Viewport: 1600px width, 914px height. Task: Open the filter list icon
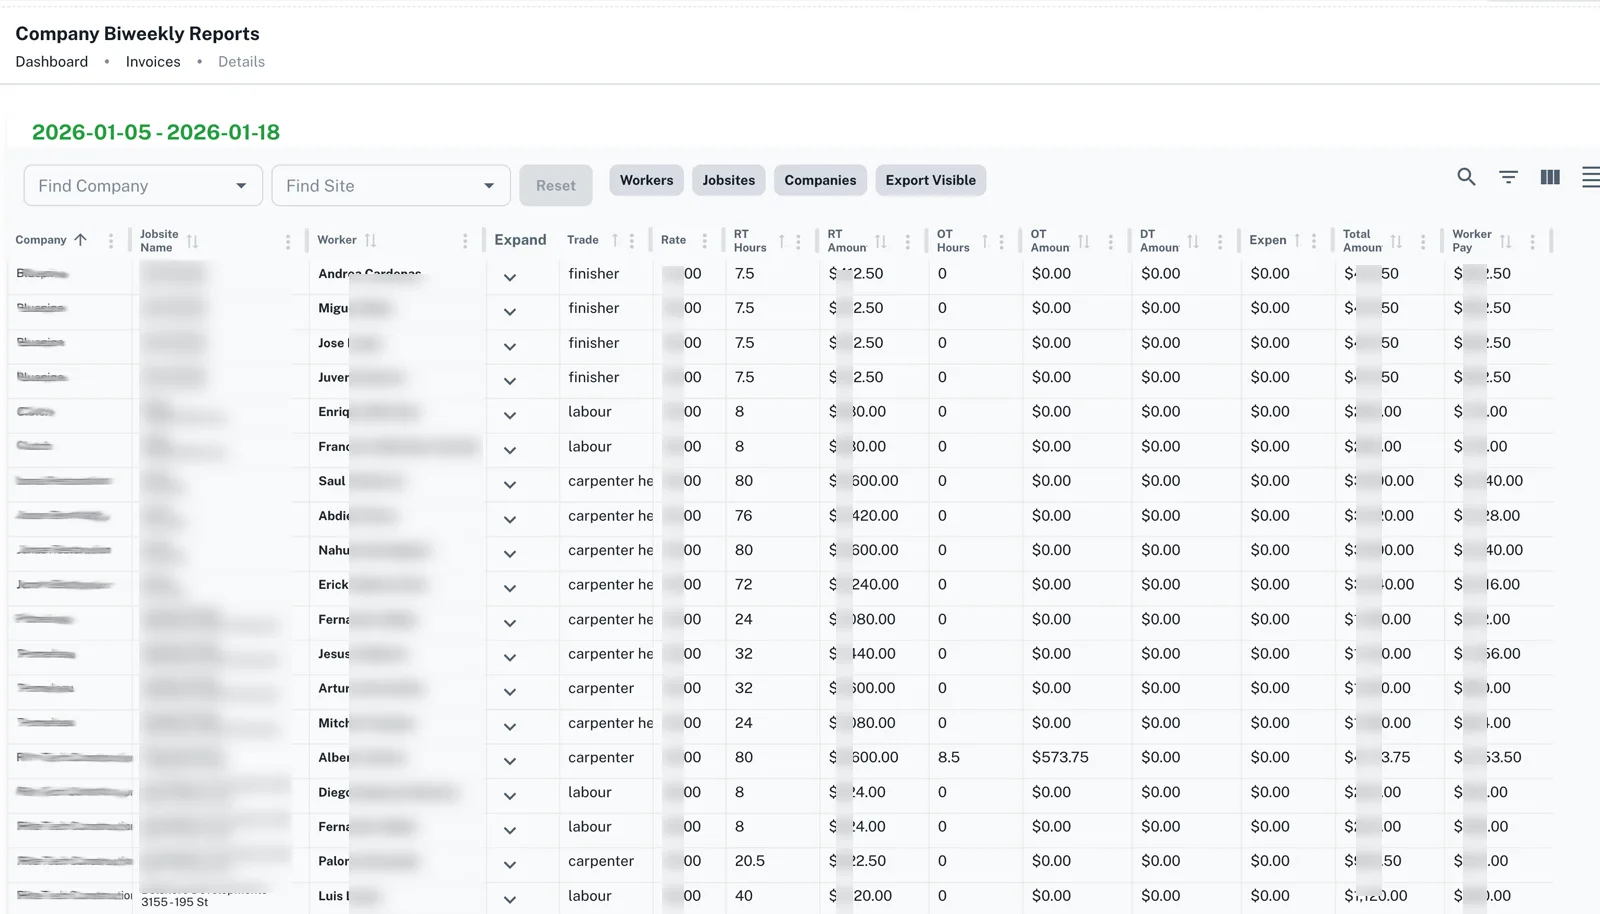click(x=1508, y=177)
